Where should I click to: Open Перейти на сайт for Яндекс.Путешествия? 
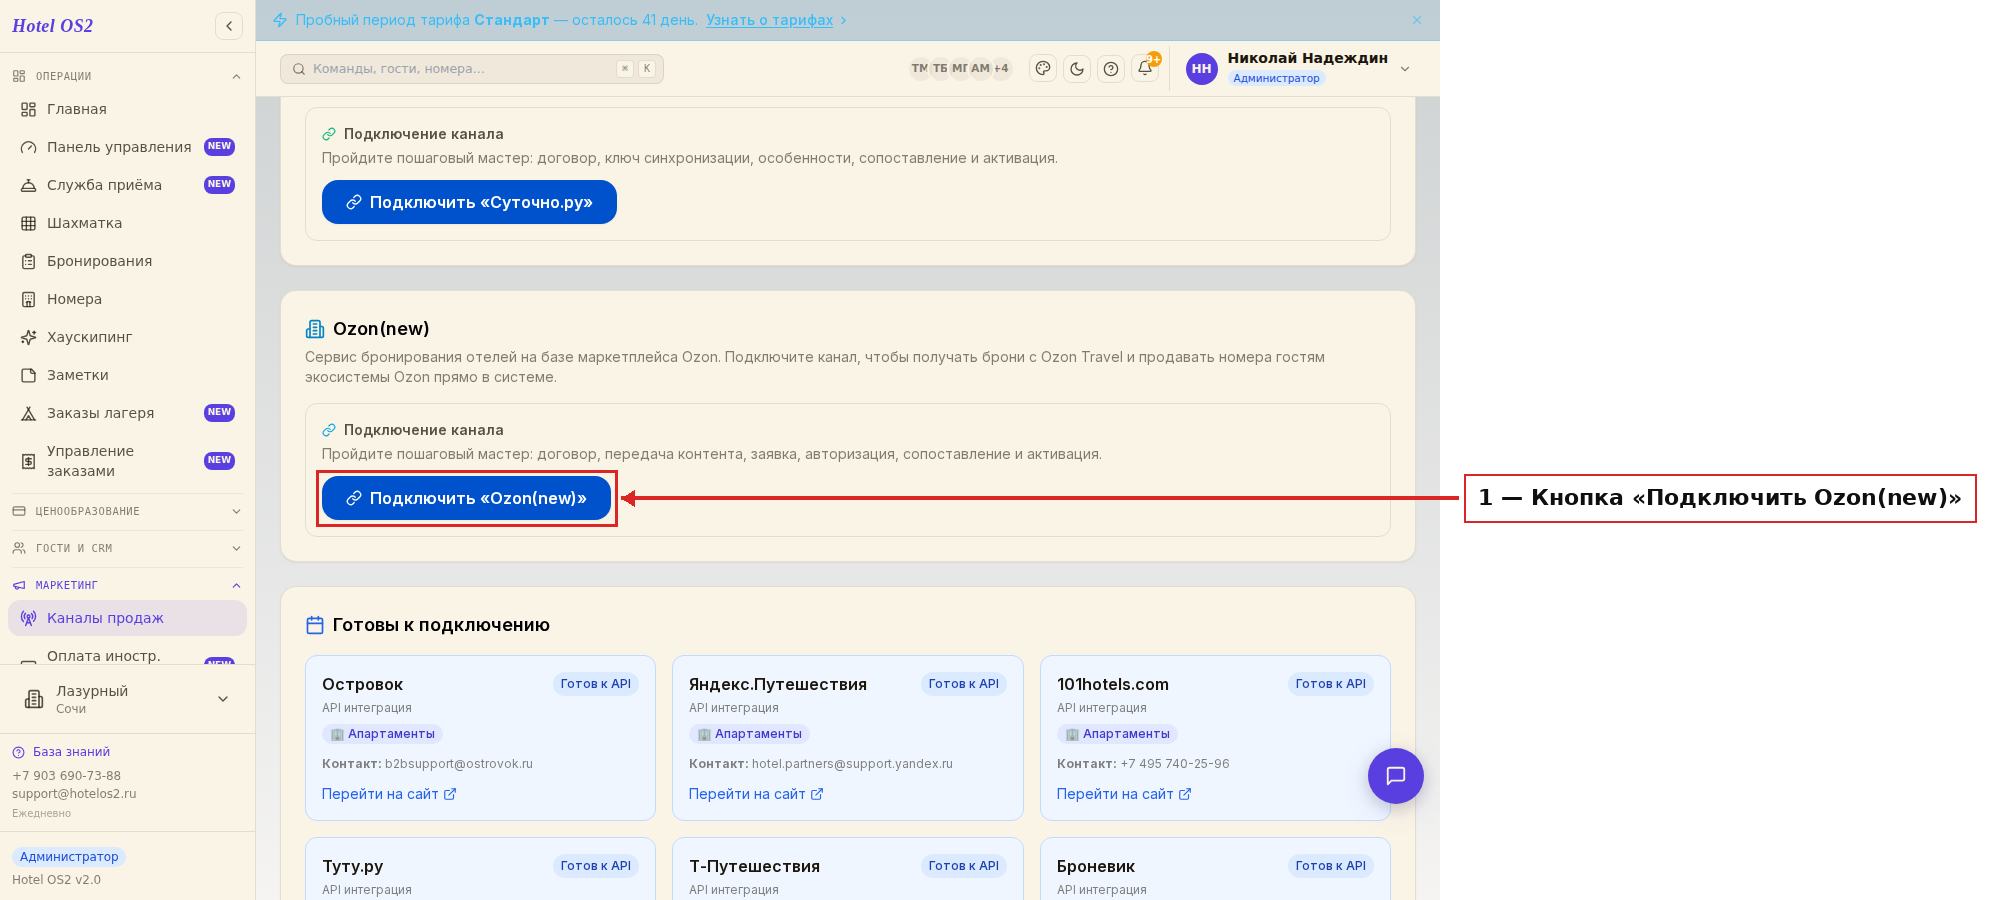(x=756, y=794)
